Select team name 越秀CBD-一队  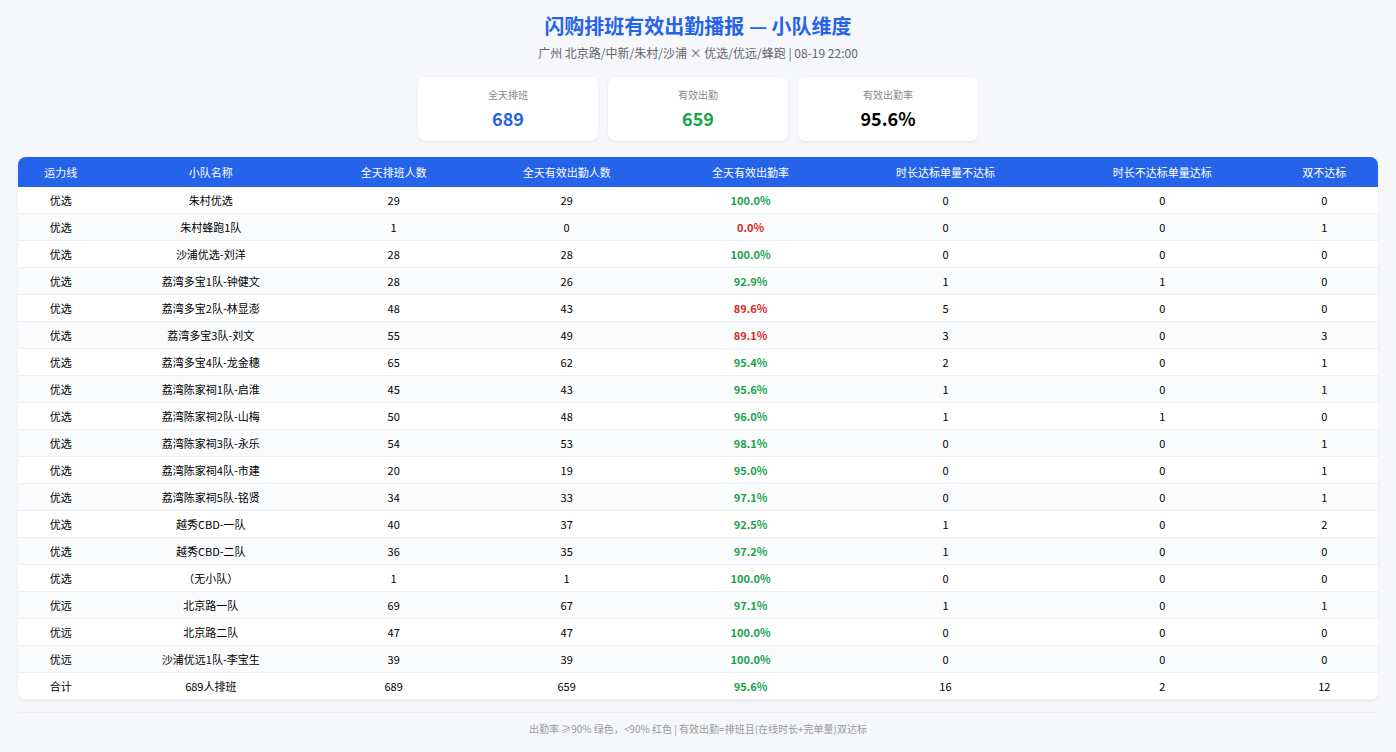[211, 525]
